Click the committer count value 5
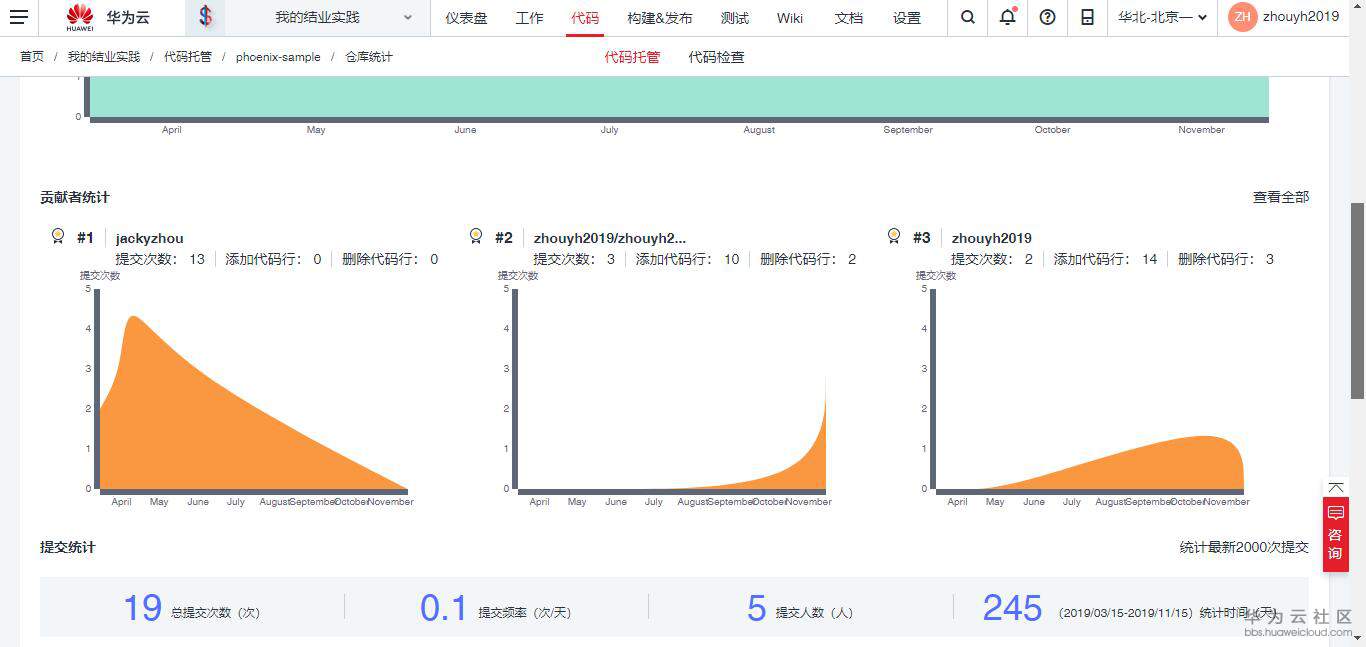The width and height of the screenshot is (1366, 647). point(756,607)
